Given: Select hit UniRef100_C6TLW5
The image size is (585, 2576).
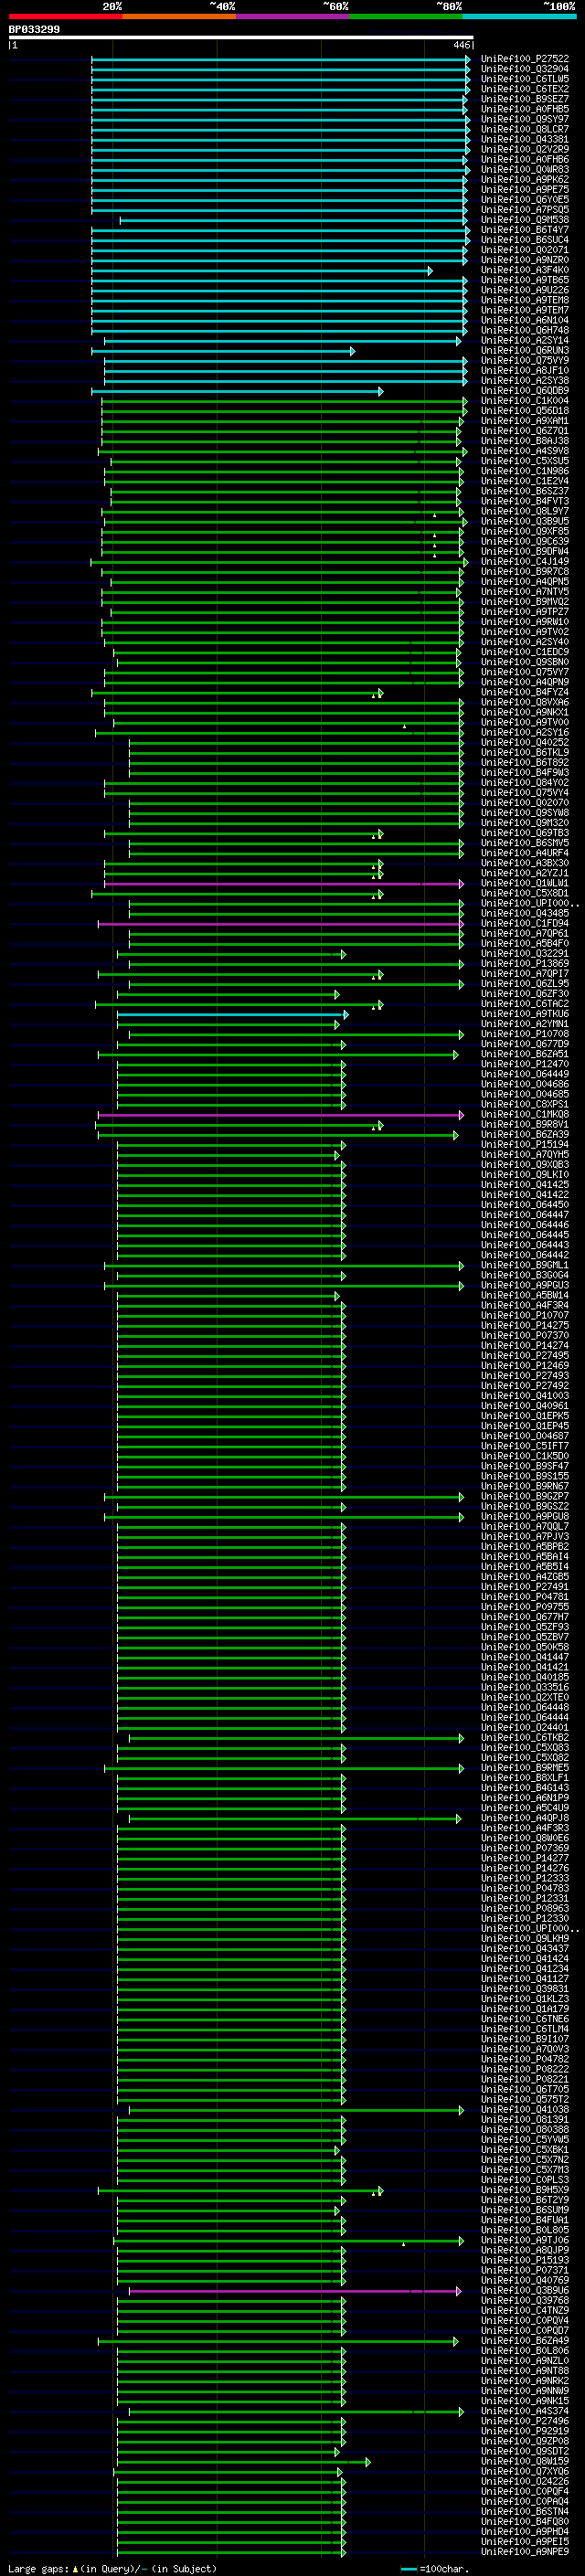Looking at the screenshot, I should pyautogui.click(x=525, y=79).
